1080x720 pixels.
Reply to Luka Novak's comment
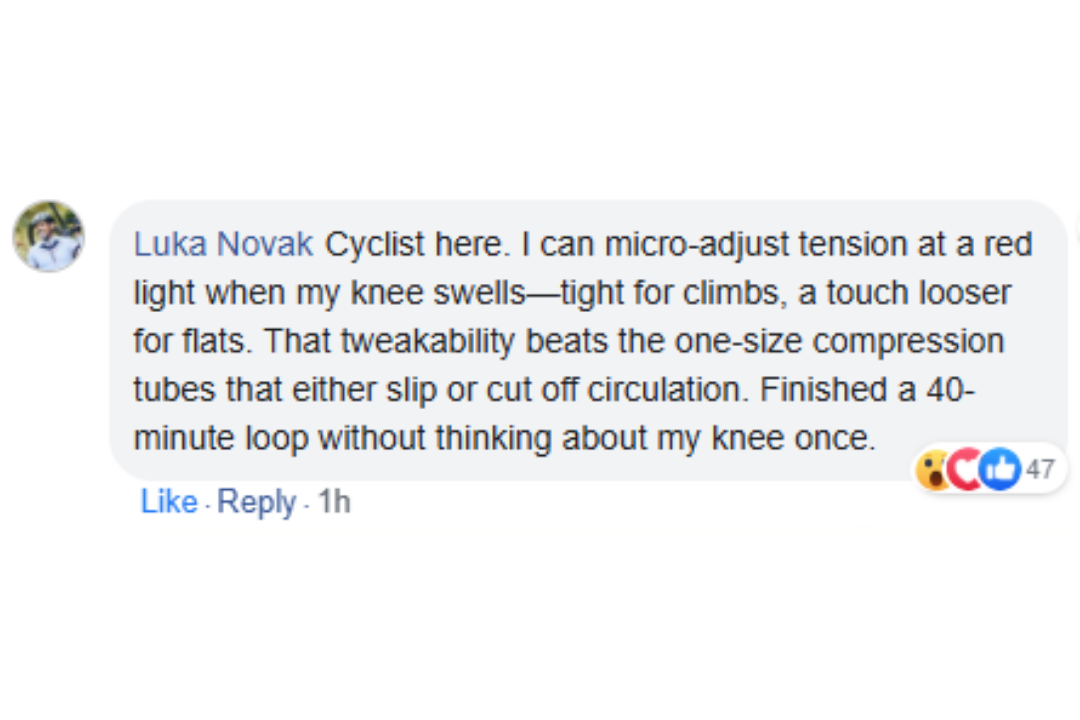256,503
